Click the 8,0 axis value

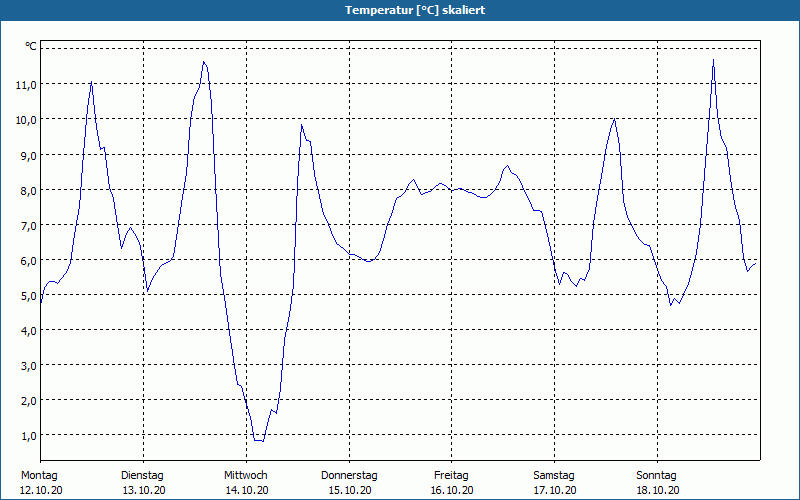tap(29, 191)
